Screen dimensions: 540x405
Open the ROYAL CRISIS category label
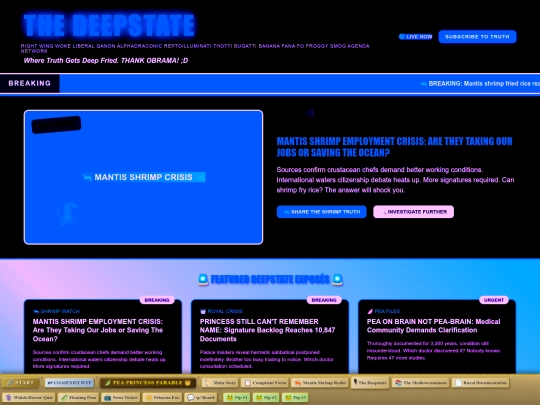(221, 311)
